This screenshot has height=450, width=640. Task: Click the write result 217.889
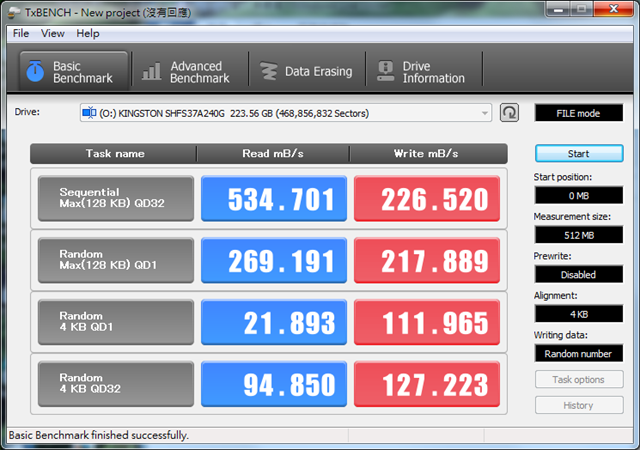427,260
